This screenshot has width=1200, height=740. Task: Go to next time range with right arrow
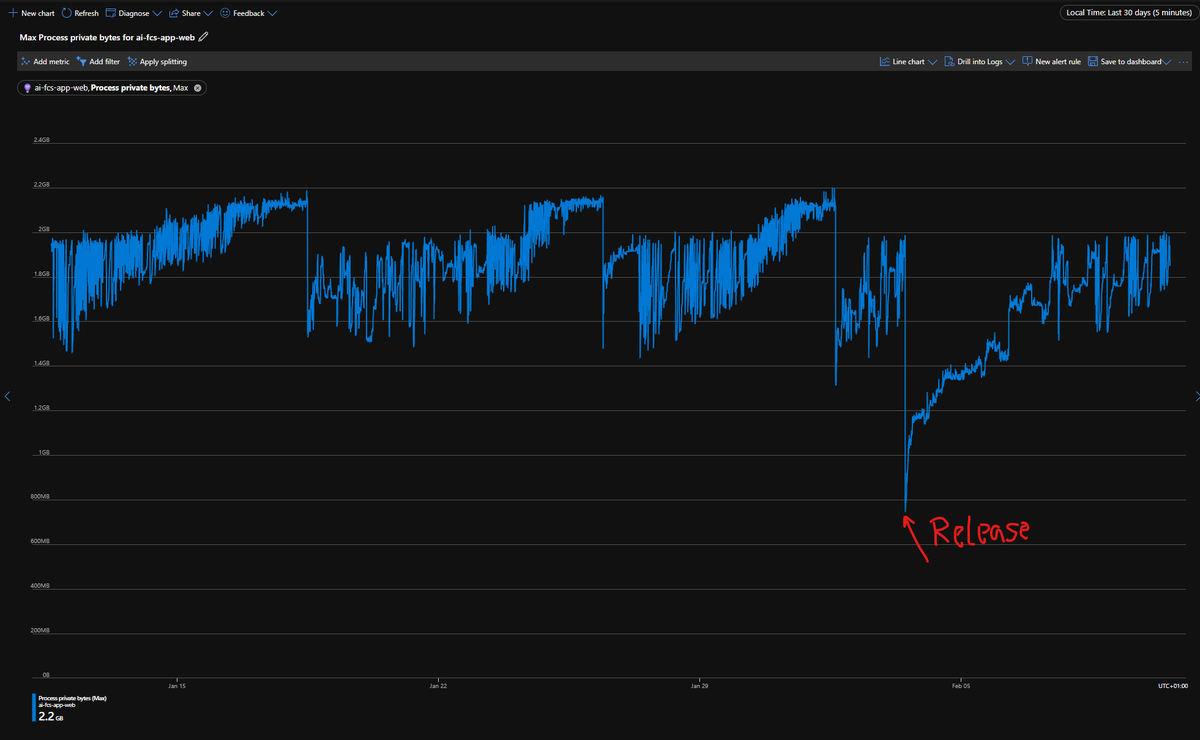click(x=1196, y=397)
